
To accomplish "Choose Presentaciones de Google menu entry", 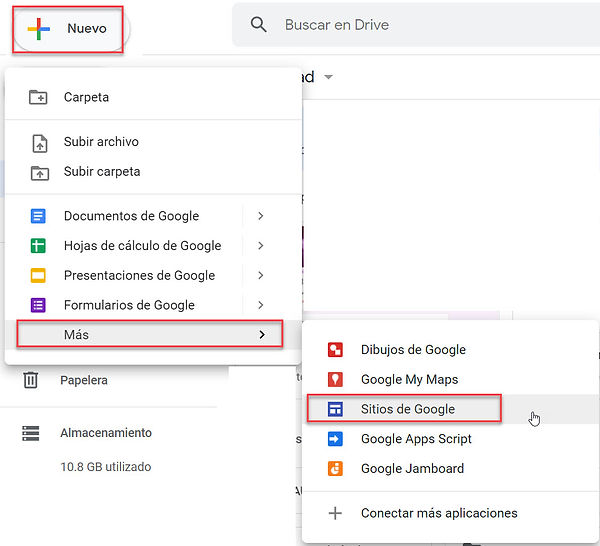I will pos(153,275).
